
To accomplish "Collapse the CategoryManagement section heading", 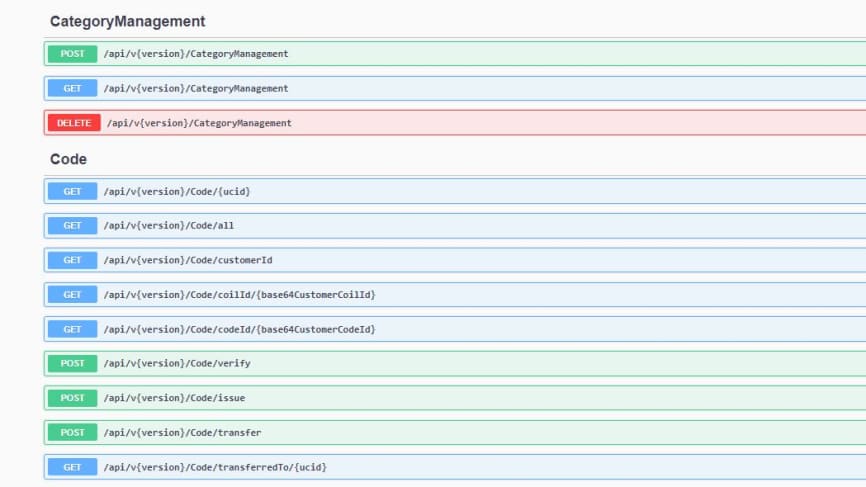I will click(128, 22).
